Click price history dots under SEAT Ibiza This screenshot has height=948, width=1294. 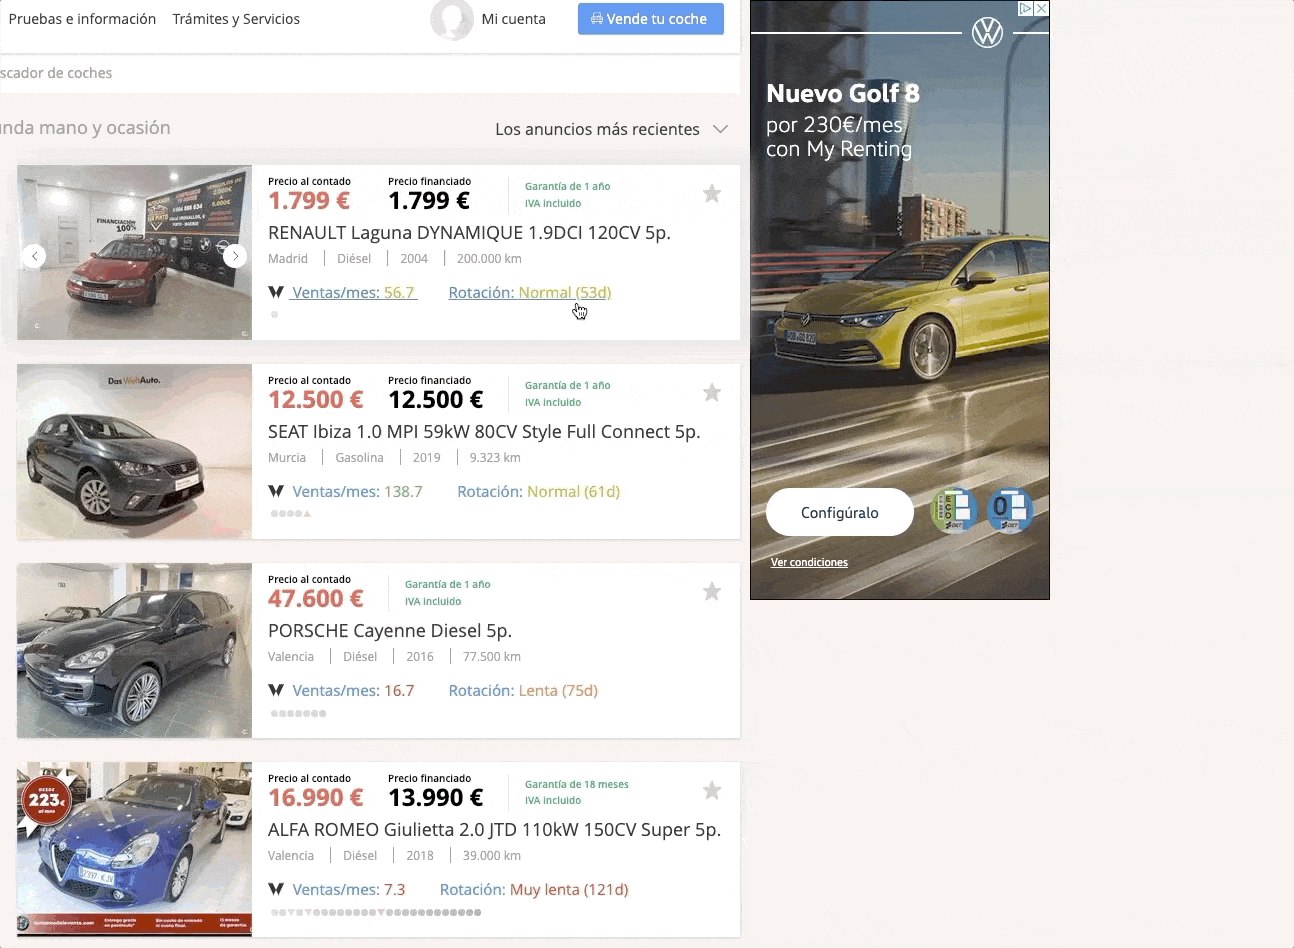pos(291,514)
